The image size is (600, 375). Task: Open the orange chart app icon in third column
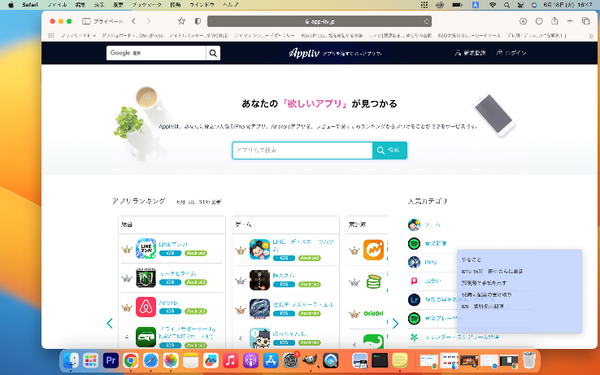(373, 250)
